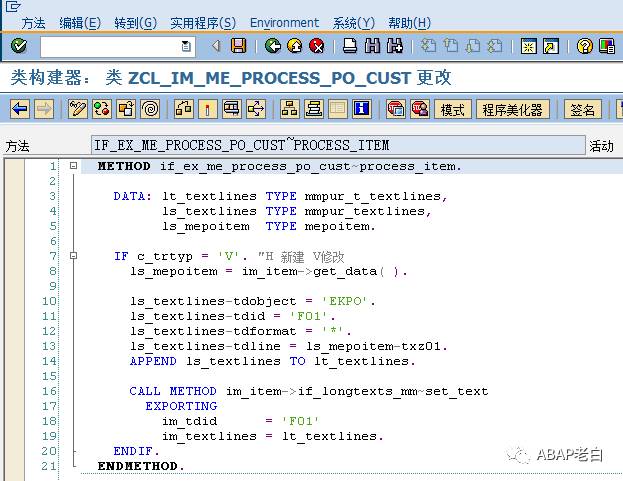623x481 pixels.
Task: Click line number 13 in the gutter
Action: pos(49,346)
